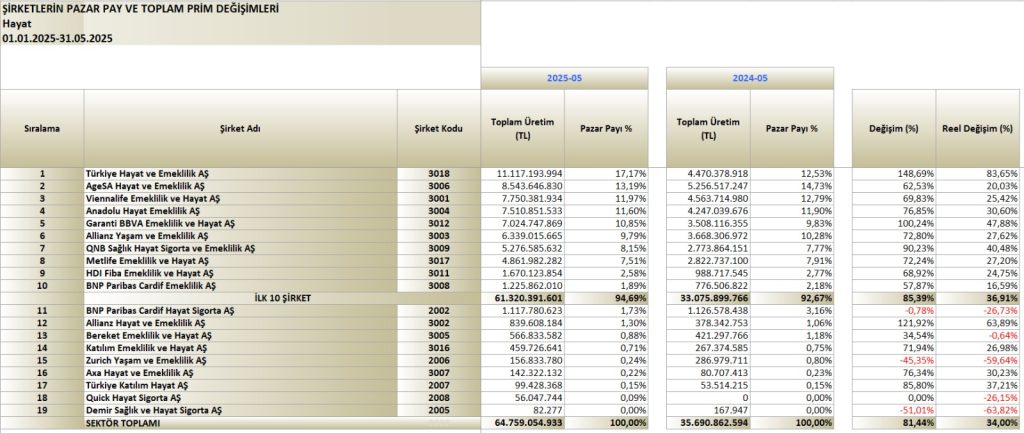
Task: Click Axa Hayat ve Emeklilik AŞ cell
Action: (x=240, y=373)
